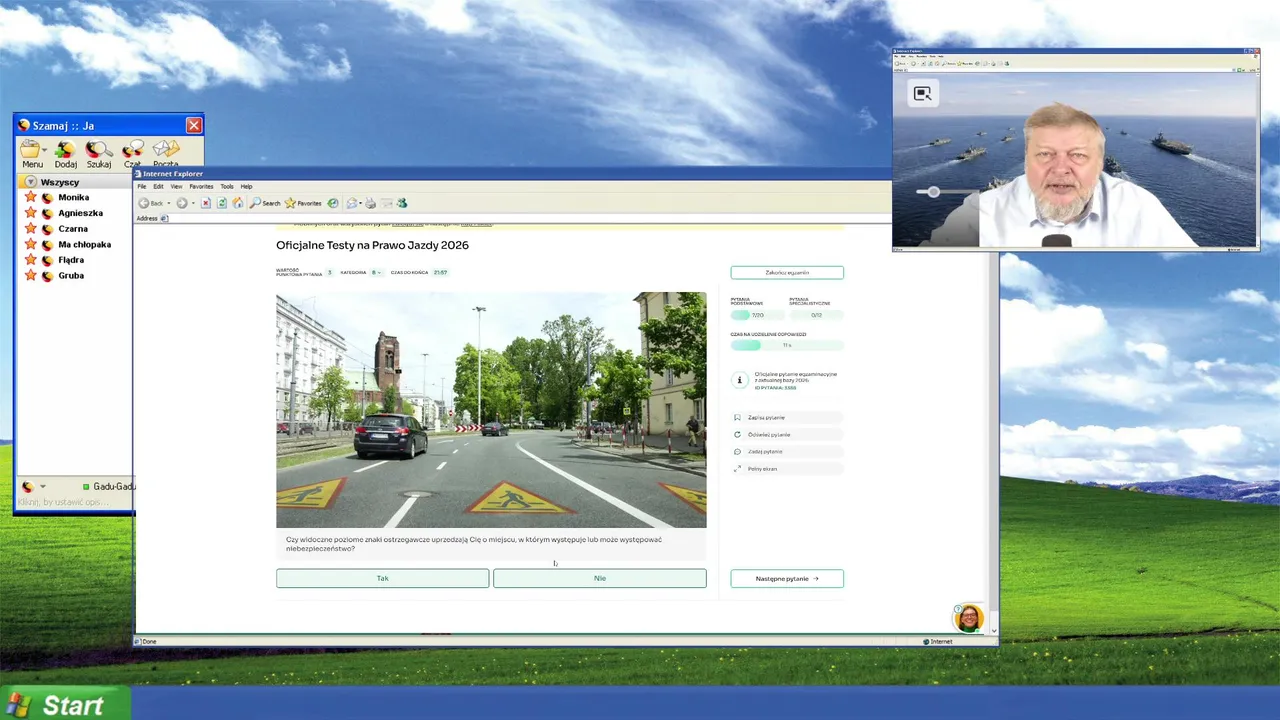This screenshot has height=720, width=1280.
Task: Click the Address bar input field
Action: tap(528, 218)
